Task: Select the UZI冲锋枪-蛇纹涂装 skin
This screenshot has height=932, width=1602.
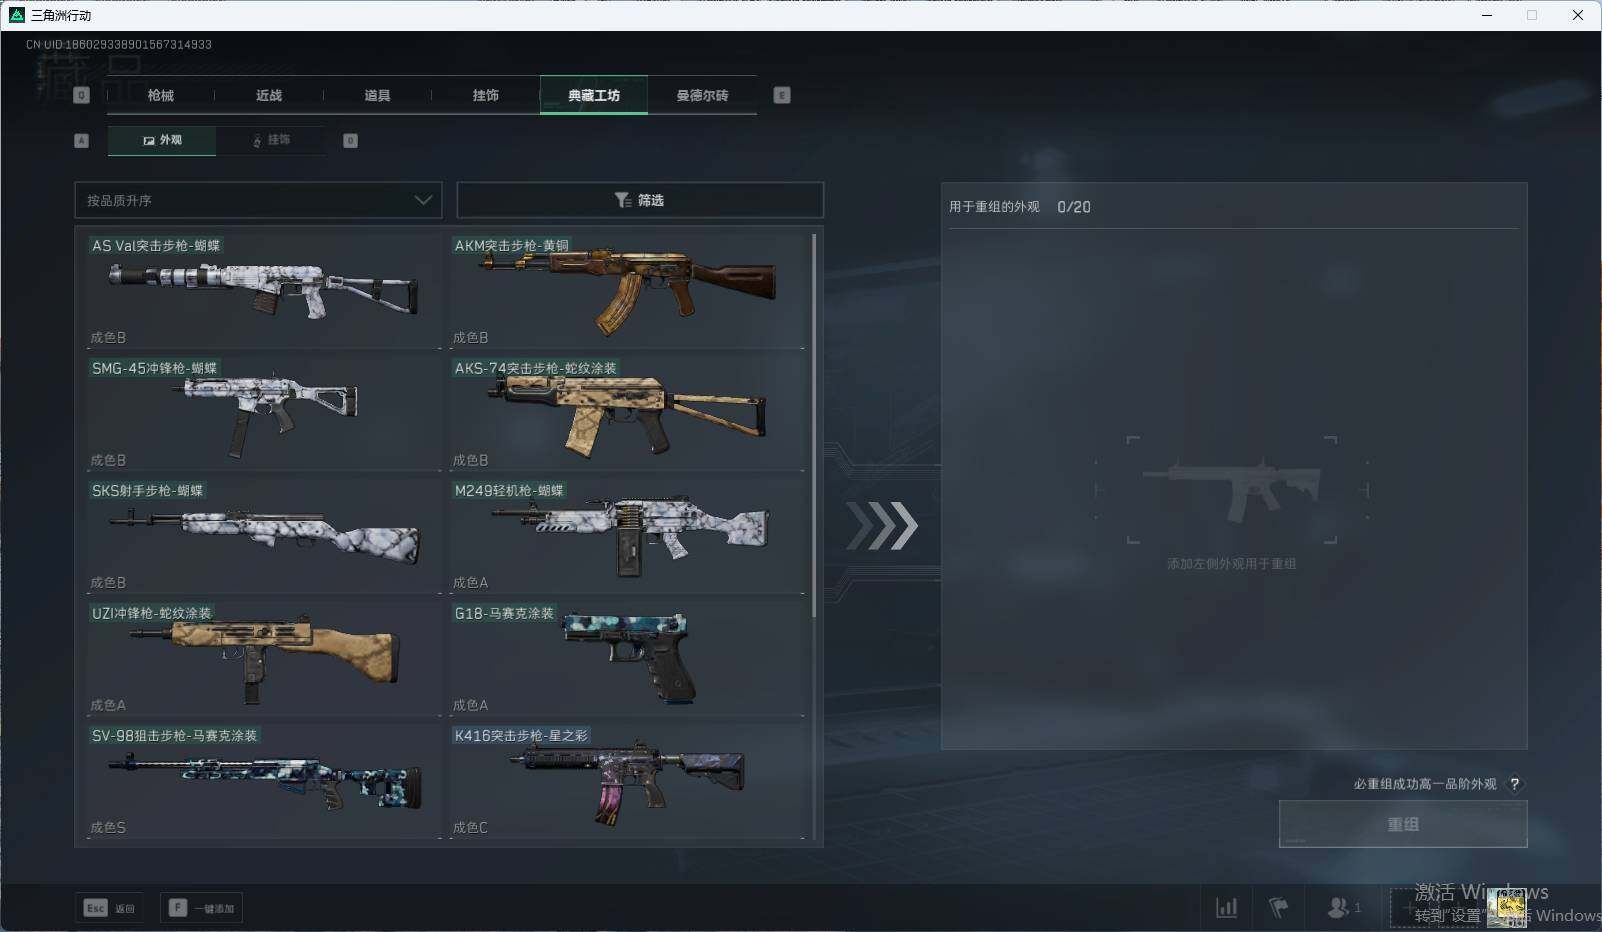Action: click(x=264, y=659)
